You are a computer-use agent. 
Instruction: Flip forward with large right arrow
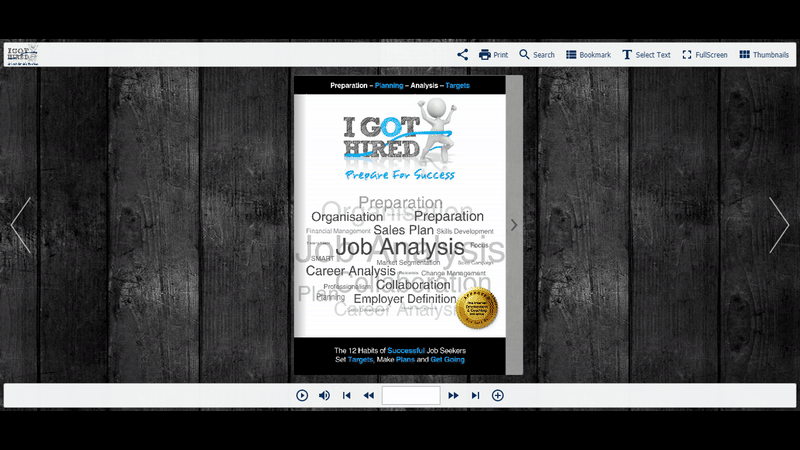779,225
